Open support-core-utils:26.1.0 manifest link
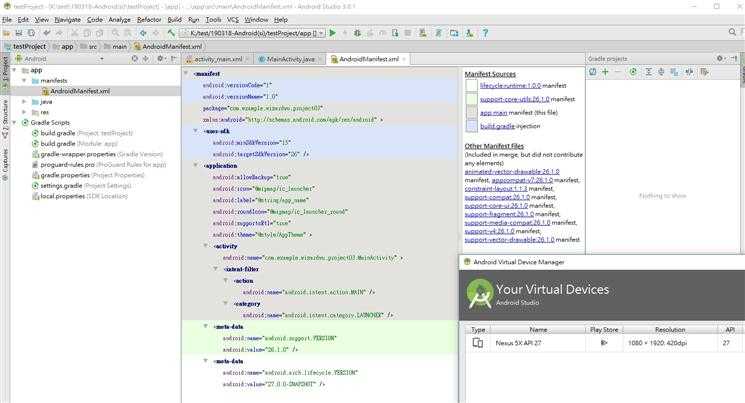This screenshot has height=403, width=745. point(515,99)
